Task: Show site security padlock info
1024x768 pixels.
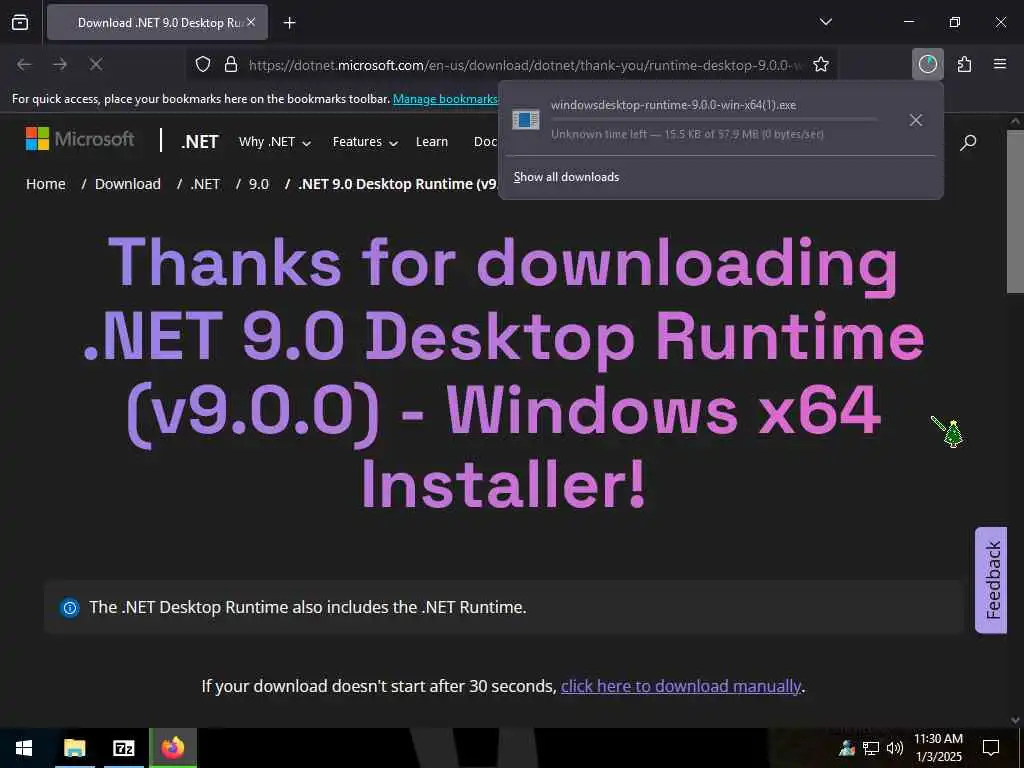Action: 231,64
